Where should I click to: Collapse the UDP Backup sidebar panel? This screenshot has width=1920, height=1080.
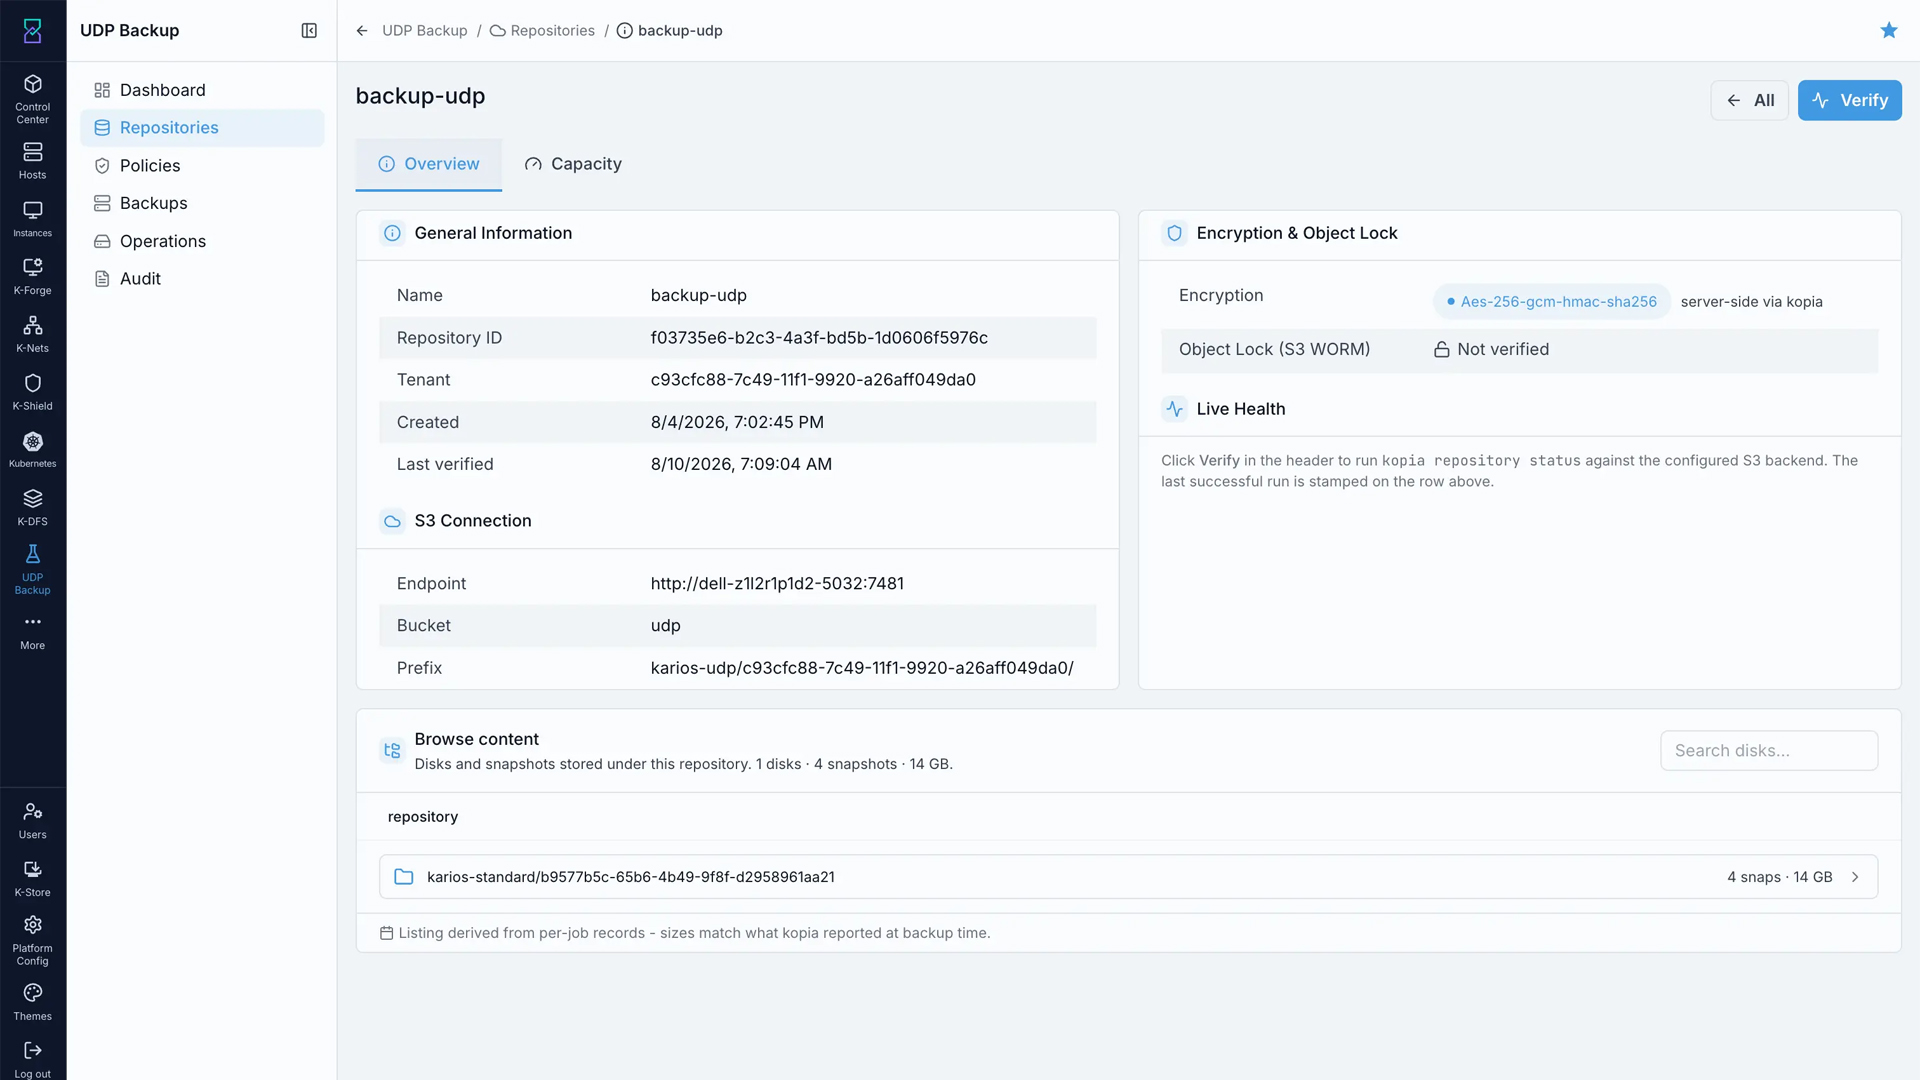[x=309, y=31]
